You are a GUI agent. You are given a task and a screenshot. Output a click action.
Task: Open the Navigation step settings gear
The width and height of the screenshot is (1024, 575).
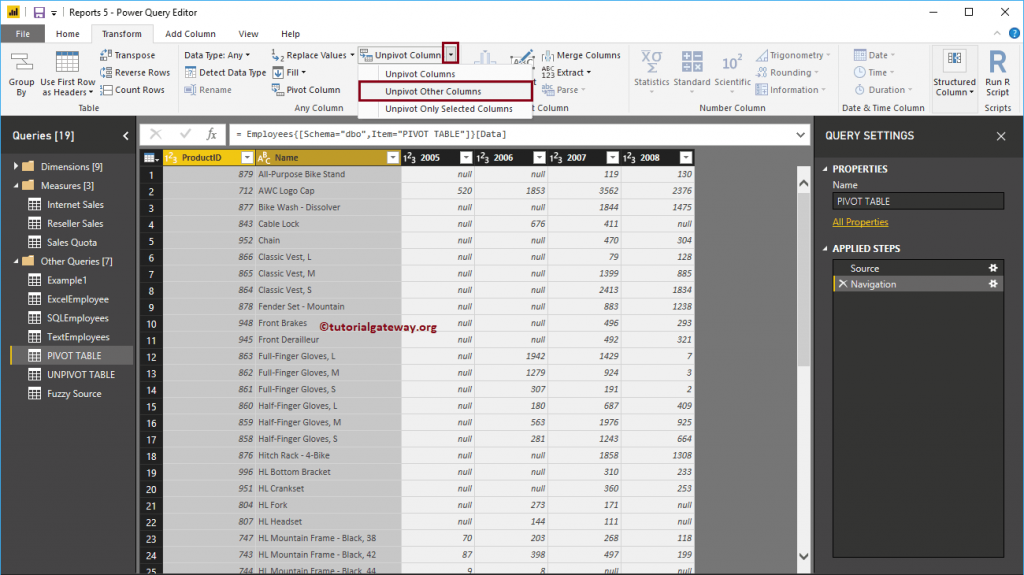tap(993, 284)
